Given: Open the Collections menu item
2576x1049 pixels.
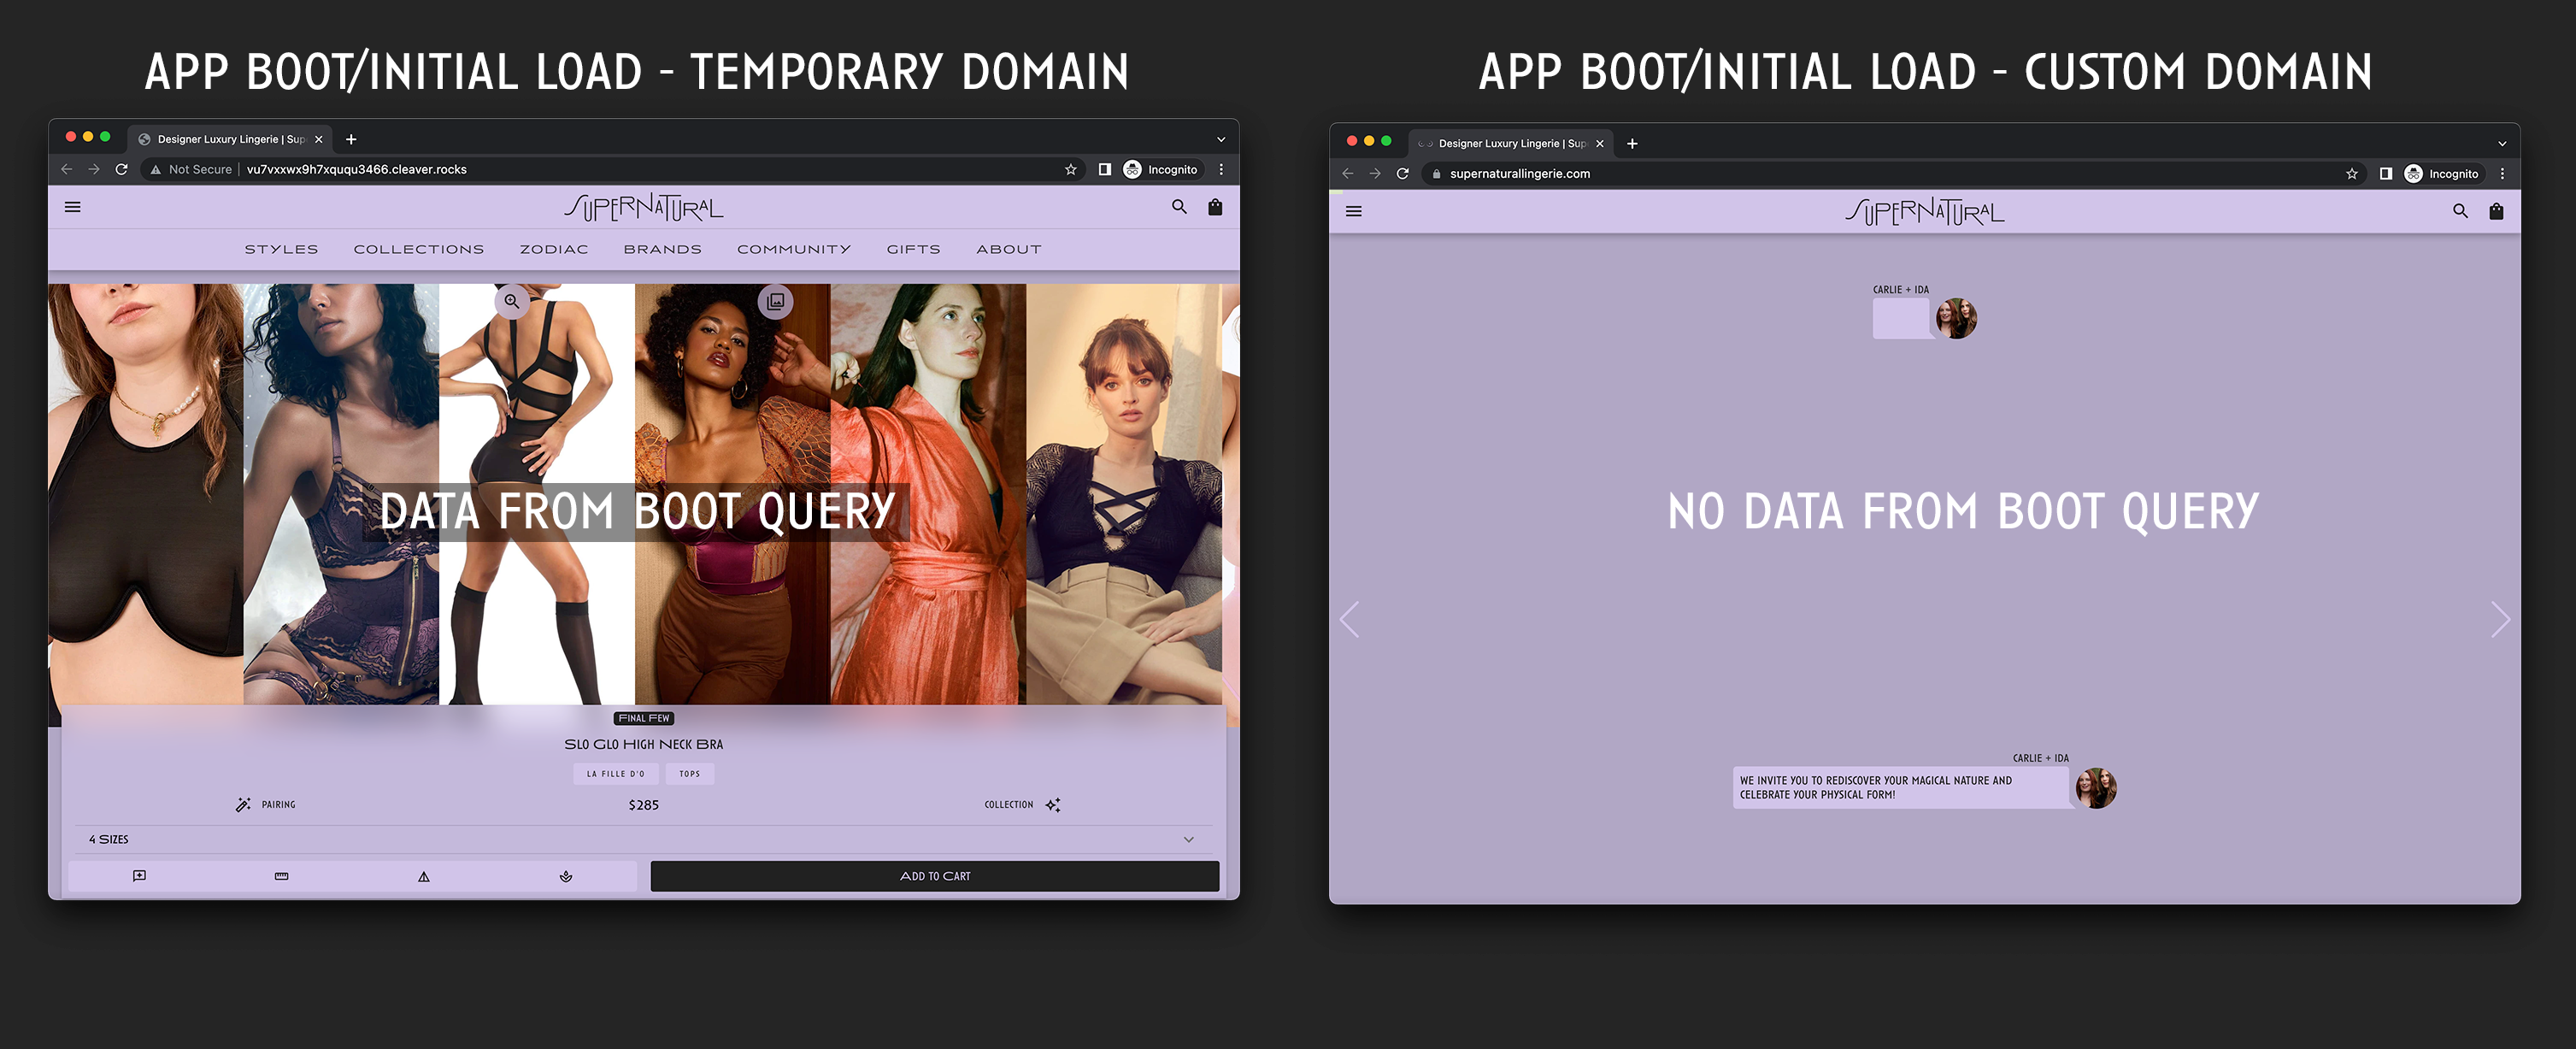Looking at the screenshot, I should pos(418,249).
